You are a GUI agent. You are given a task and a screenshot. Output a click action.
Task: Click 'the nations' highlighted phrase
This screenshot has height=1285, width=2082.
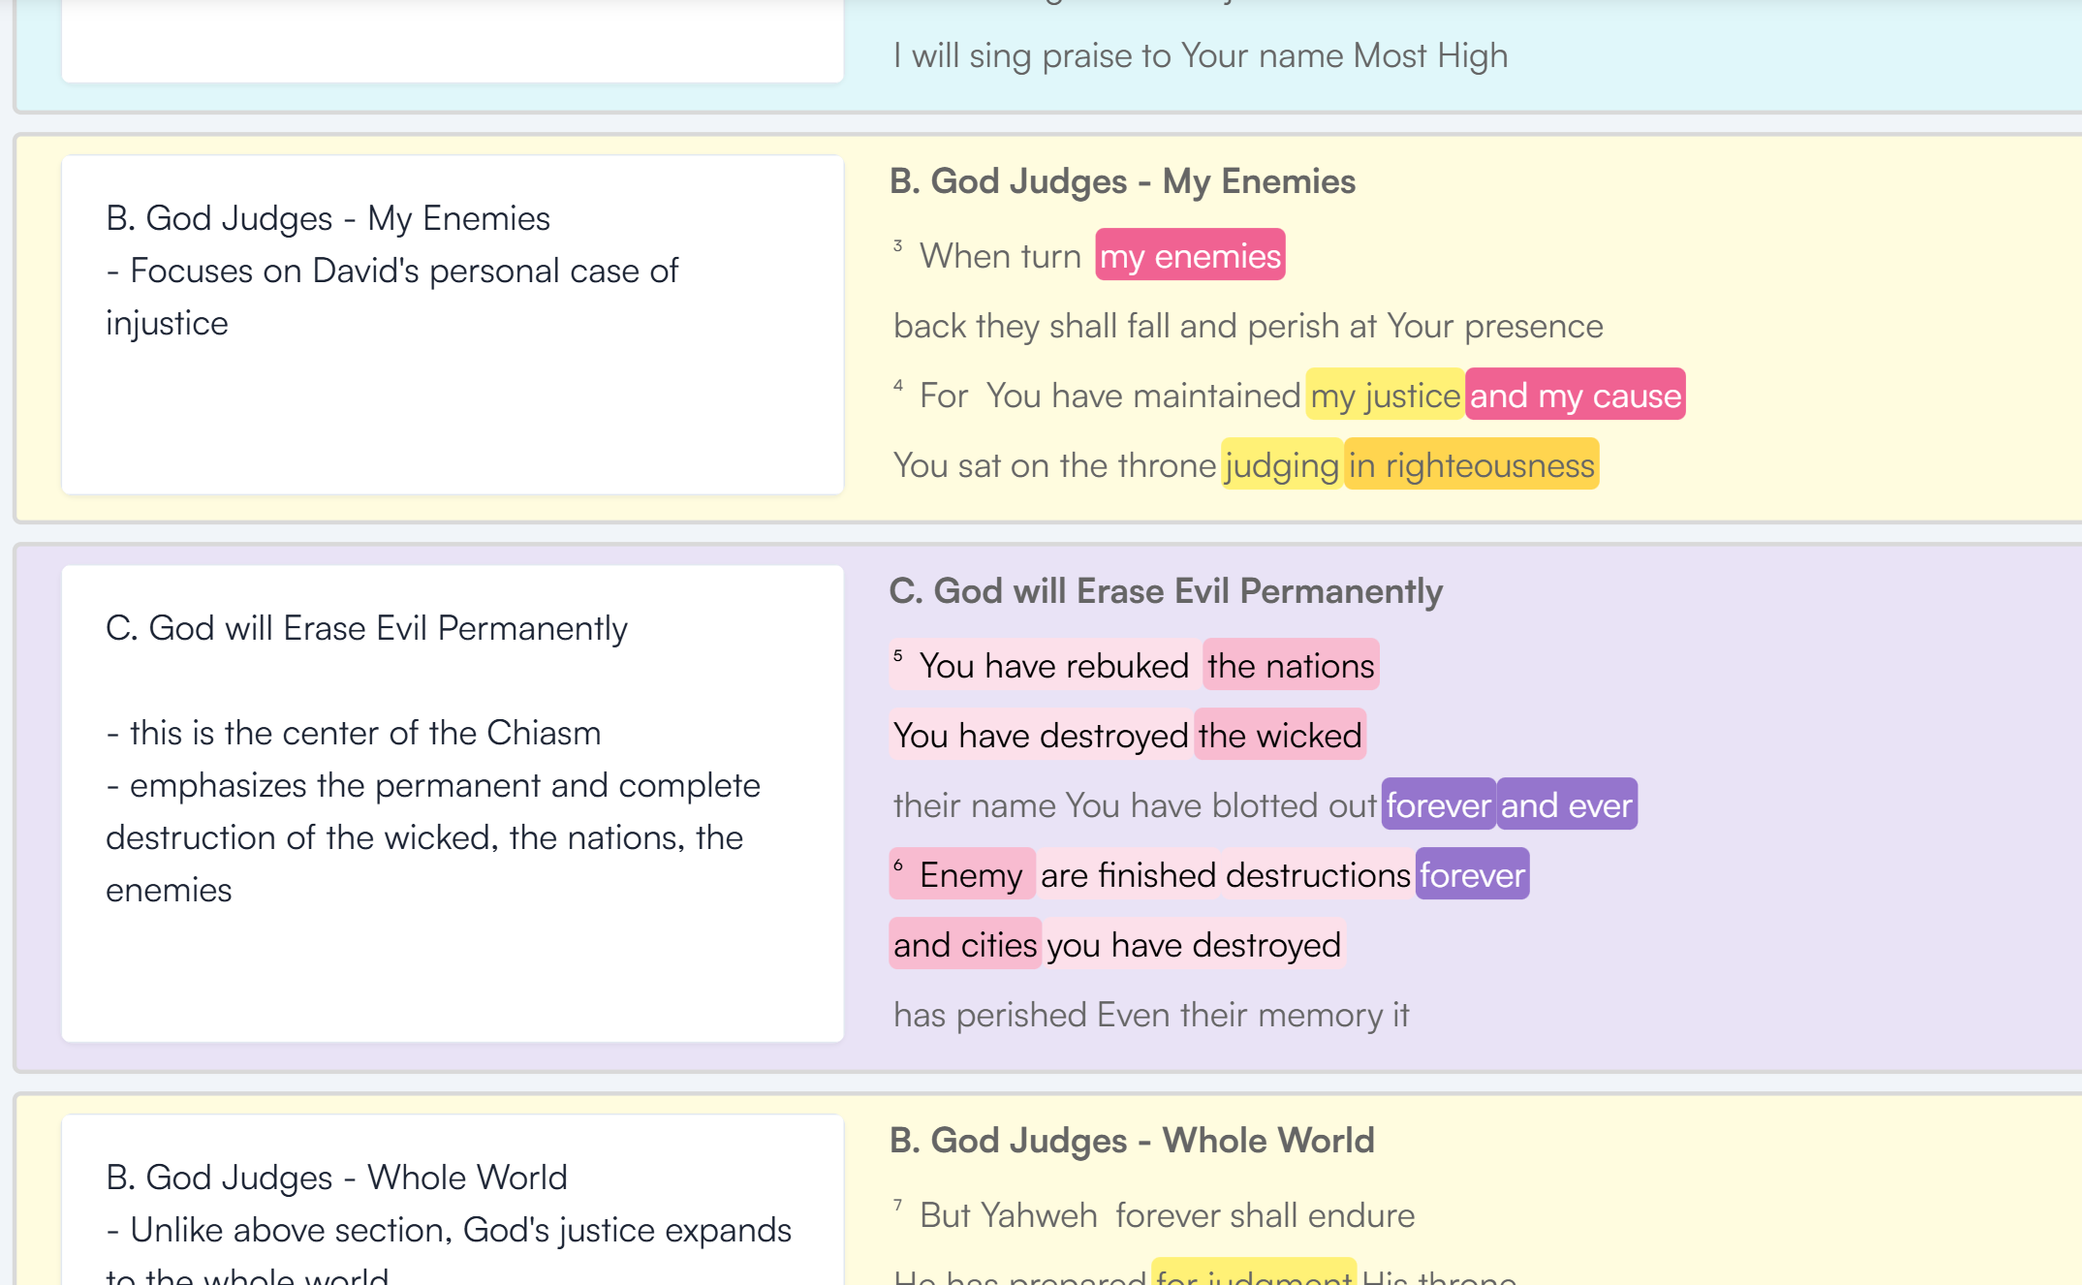tap(1290, 665)
